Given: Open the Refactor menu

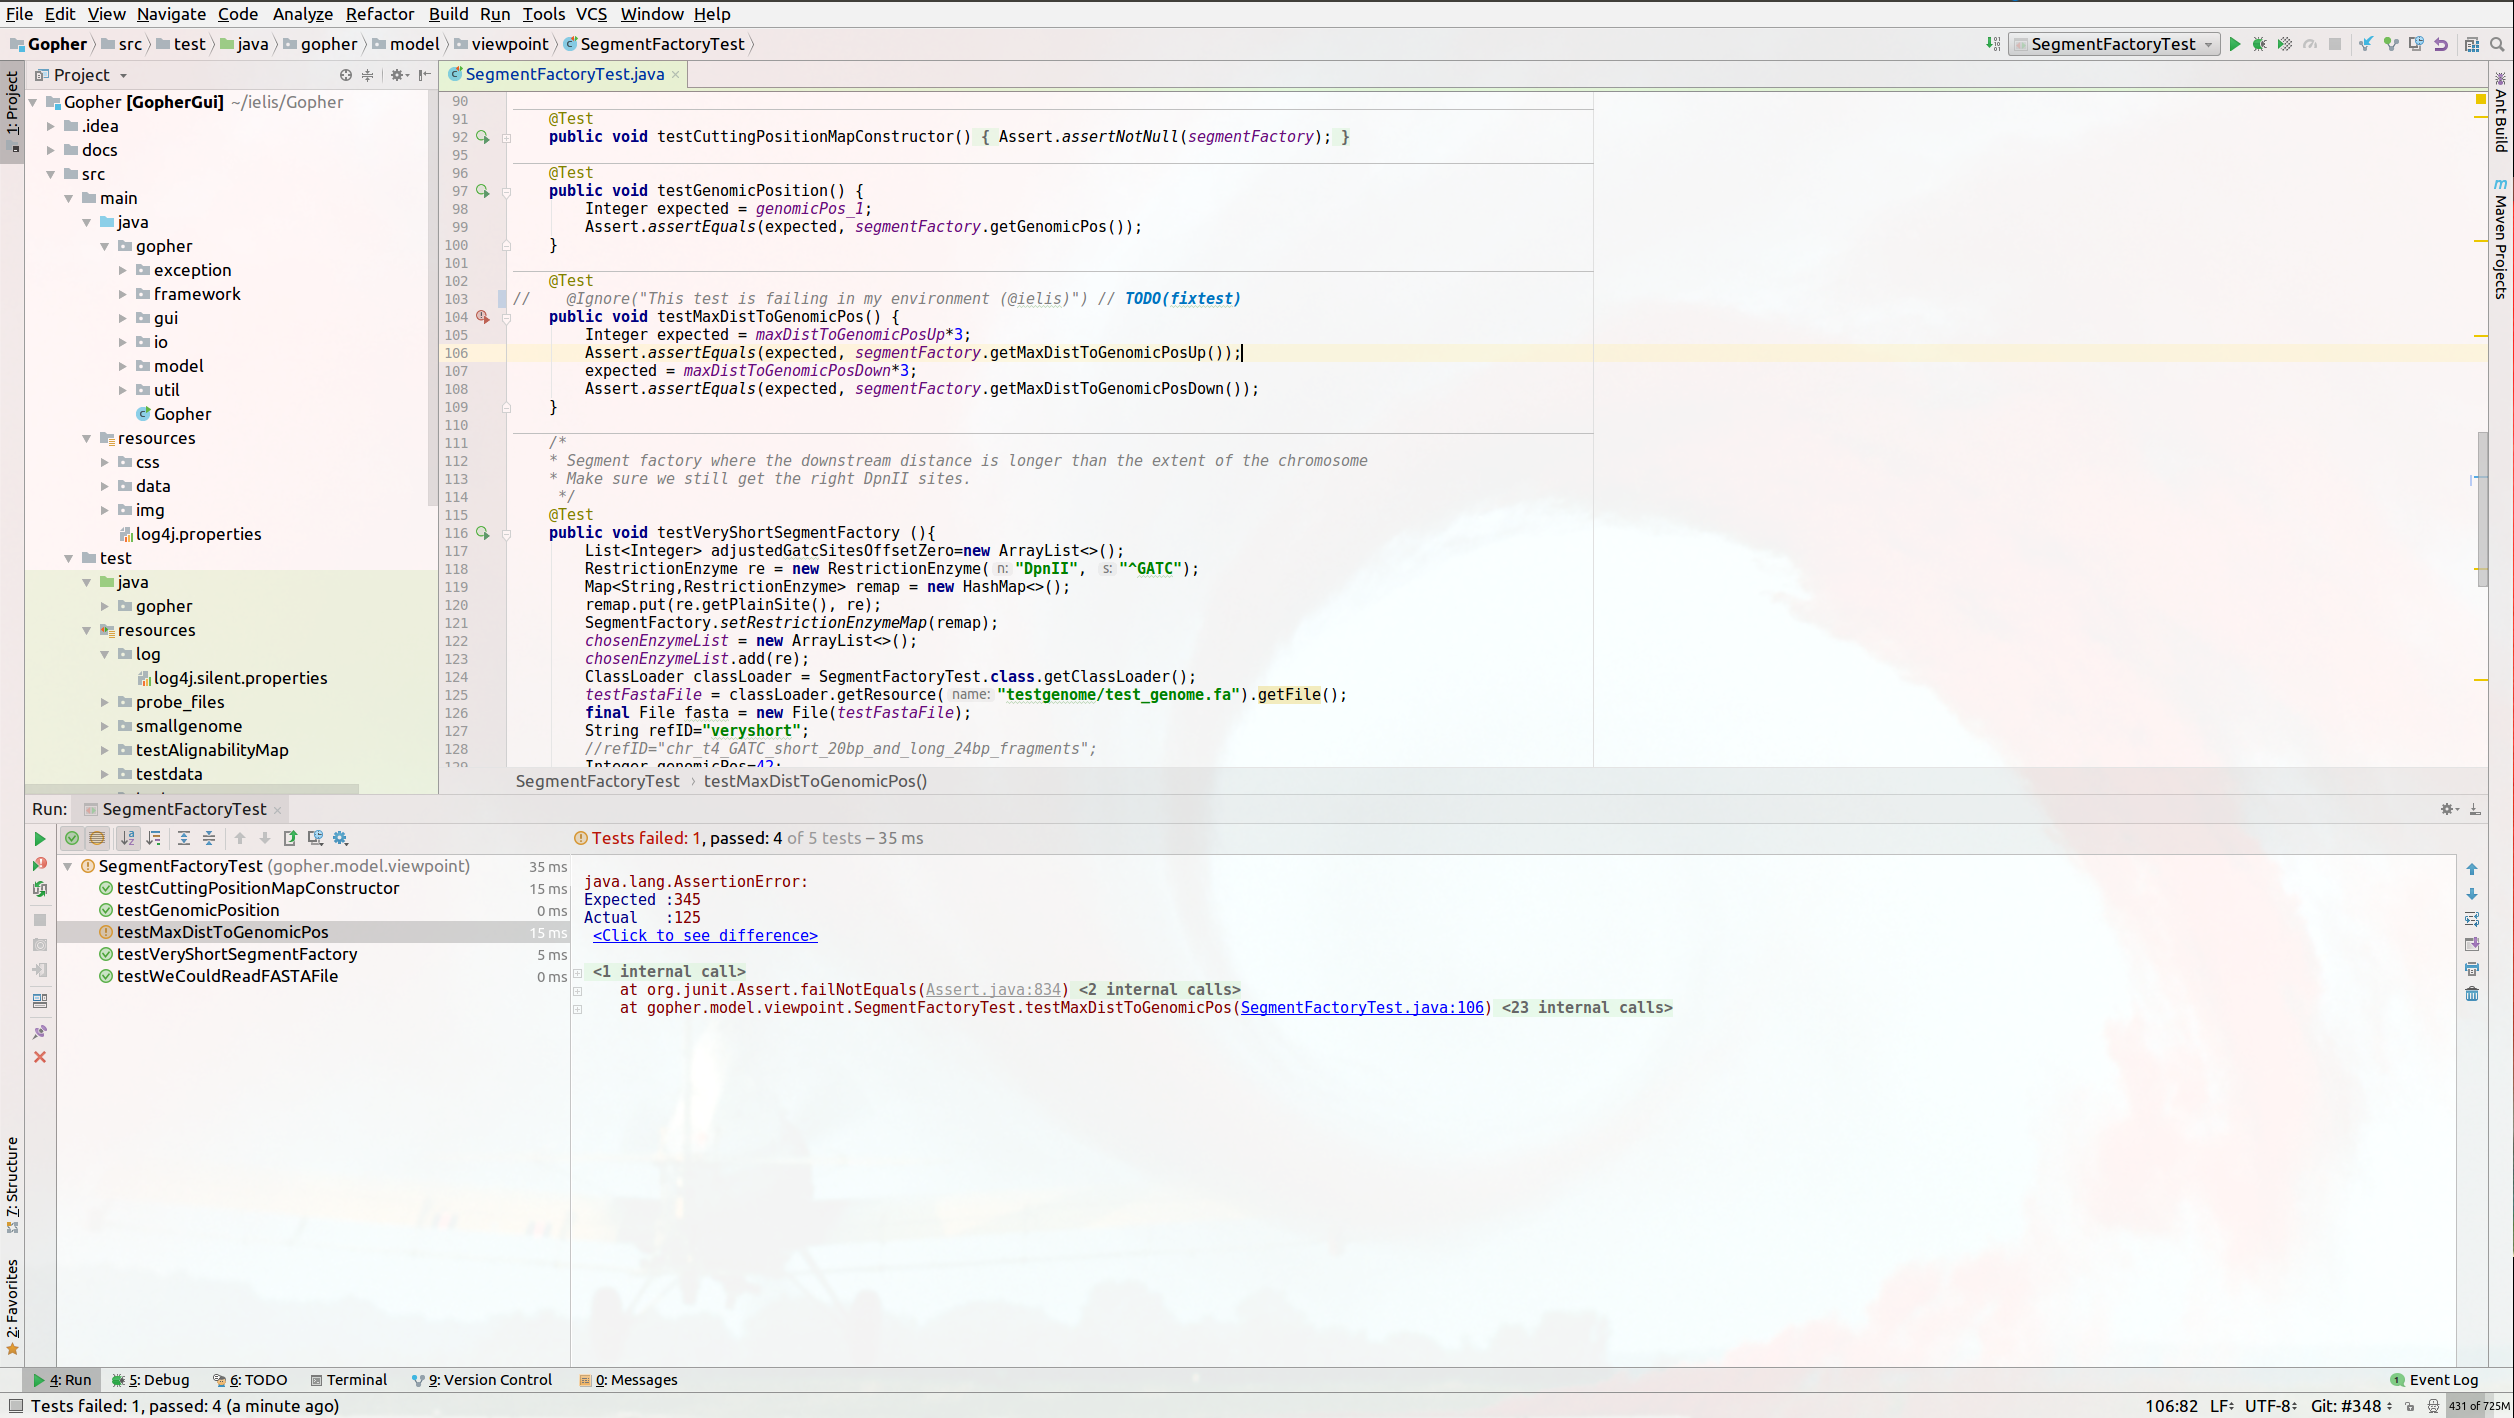Looking at the screenshot, I should click(379, 14).
